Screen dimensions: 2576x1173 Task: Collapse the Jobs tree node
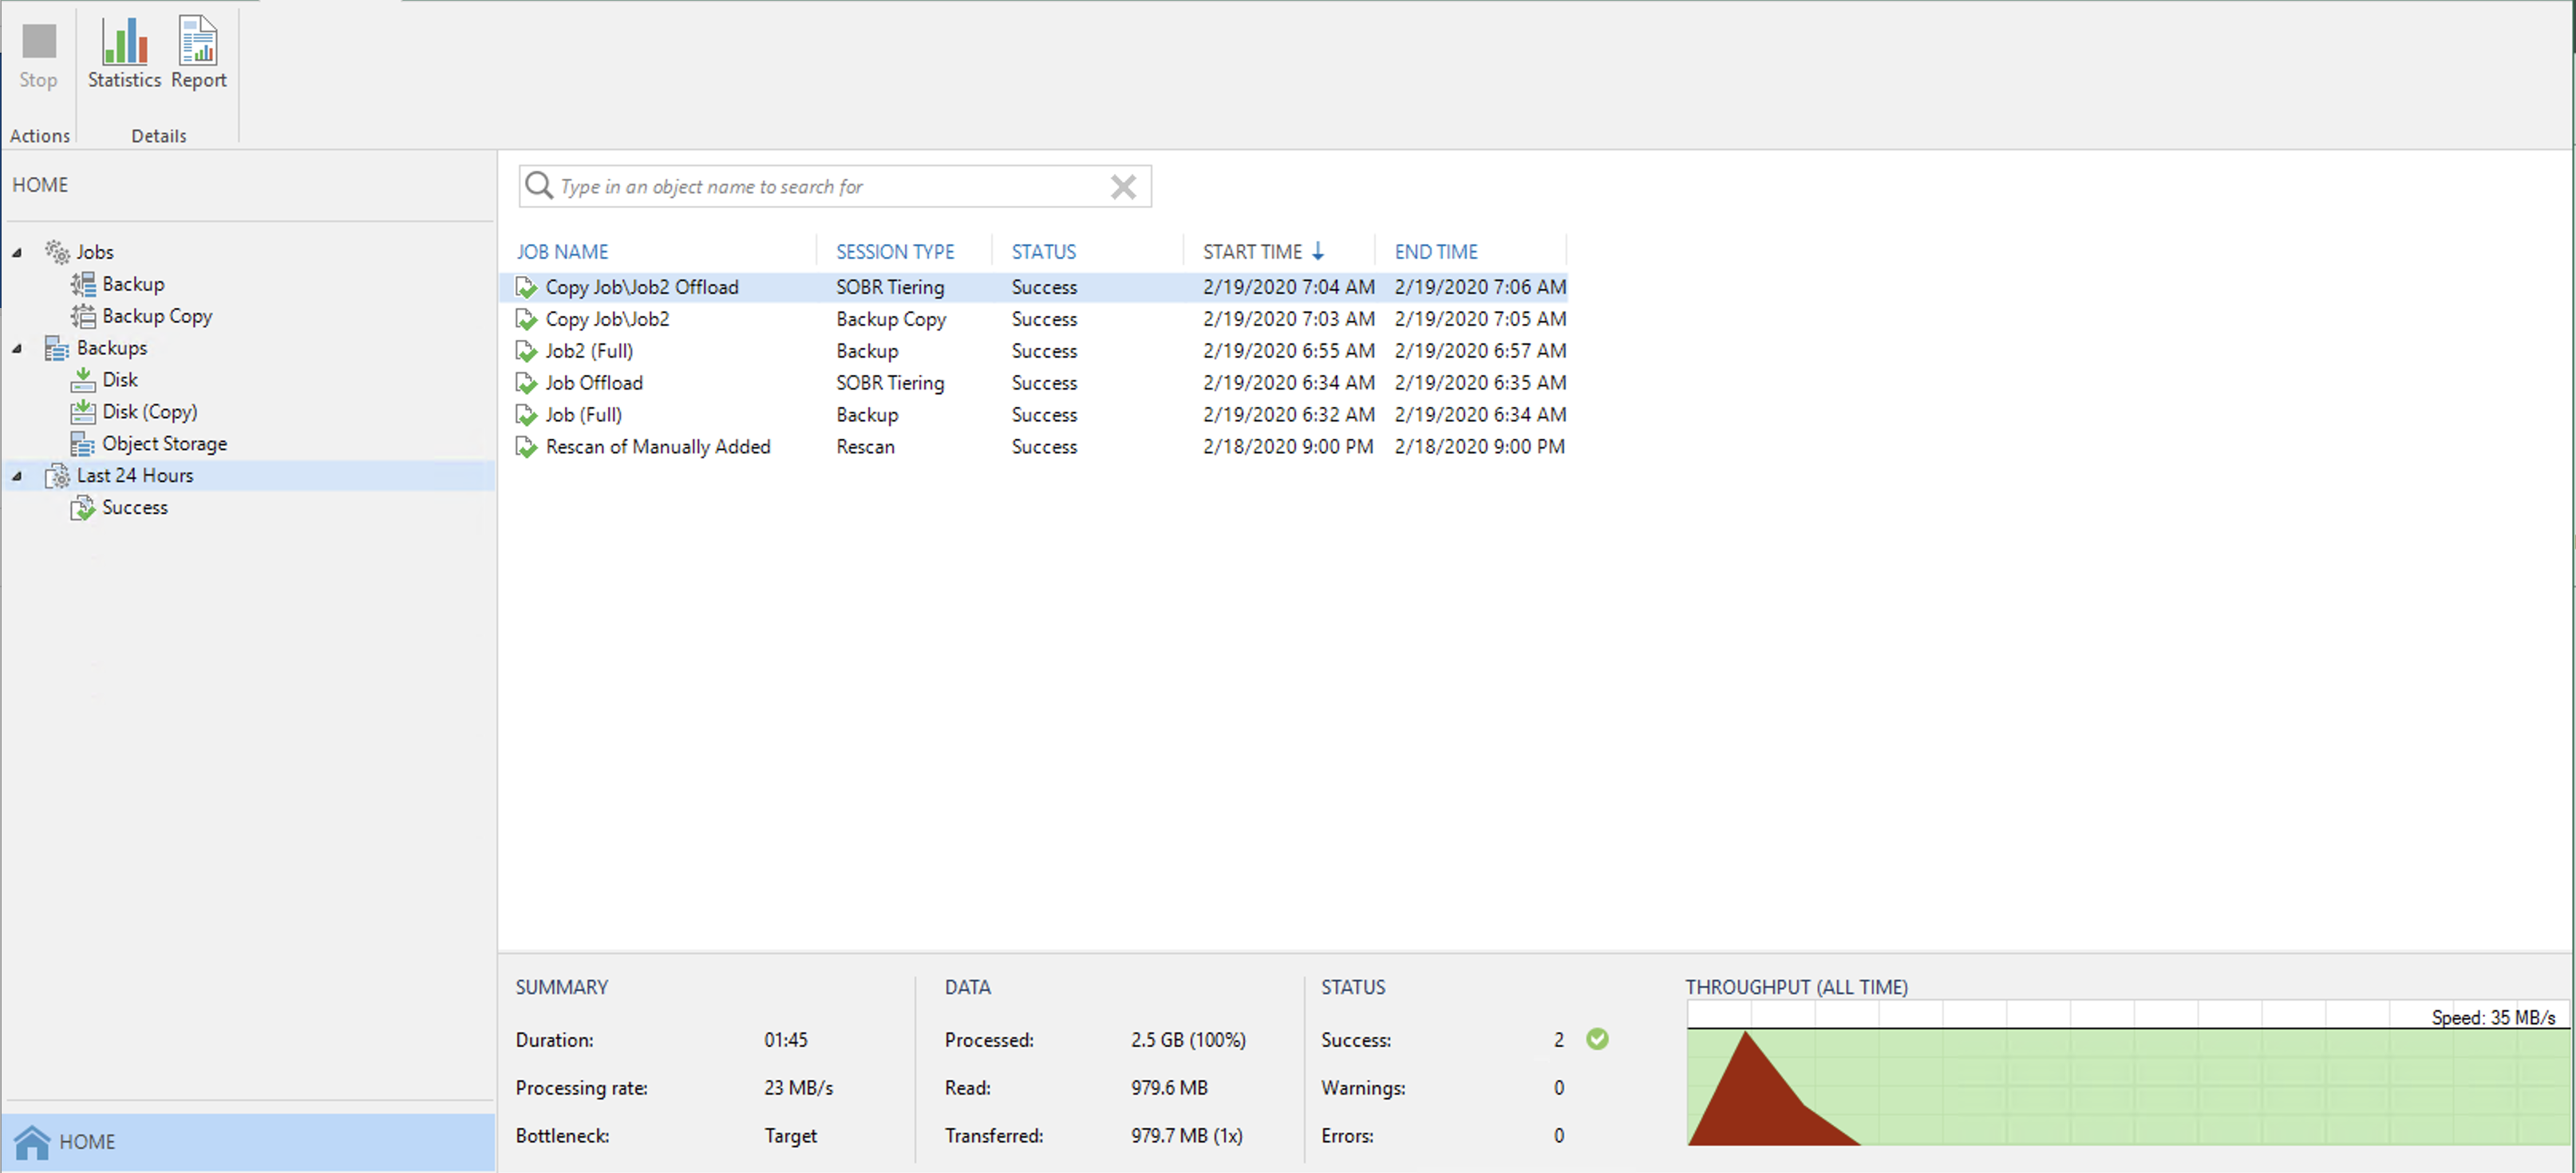[x=17, y=253]
